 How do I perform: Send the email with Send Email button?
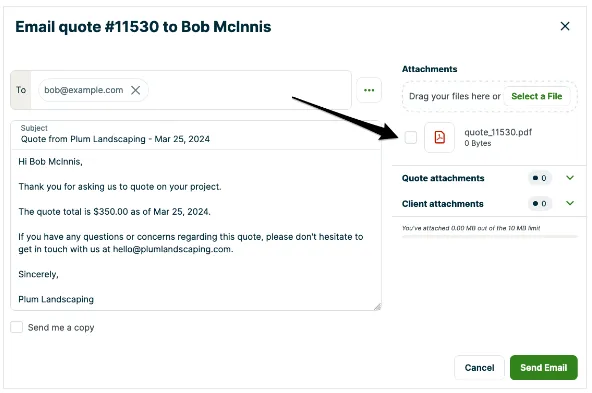[x=543, y=367]
